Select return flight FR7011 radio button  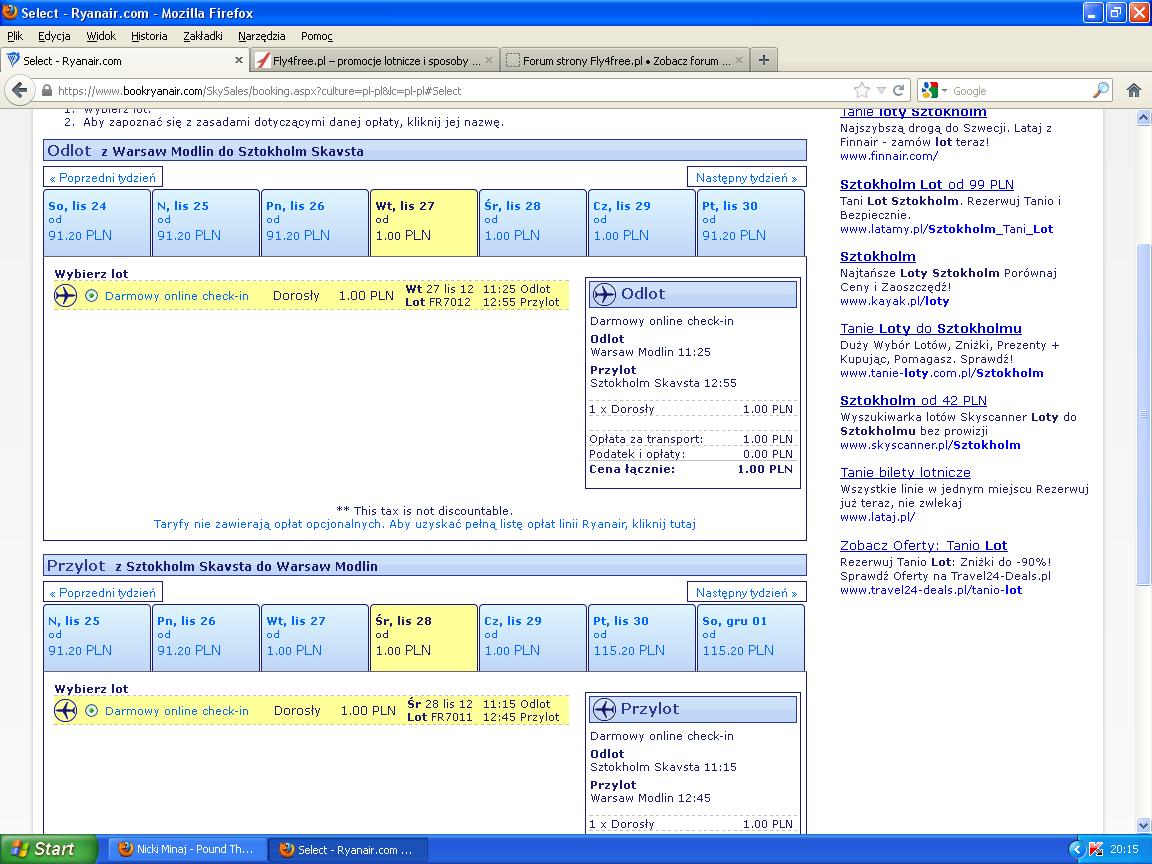[91, 710]
